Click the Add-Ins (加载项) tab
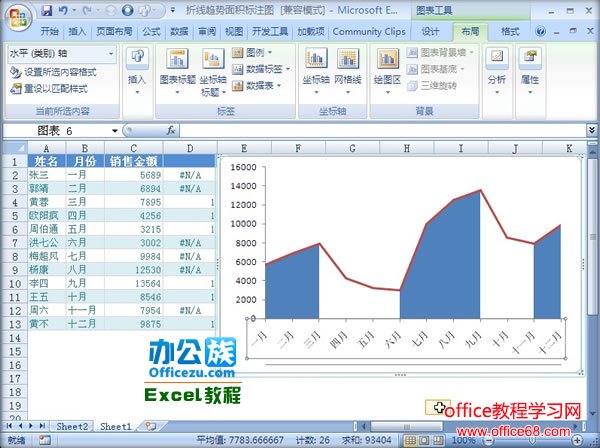Viewport: 600px width, 448px height. (311, 31)
